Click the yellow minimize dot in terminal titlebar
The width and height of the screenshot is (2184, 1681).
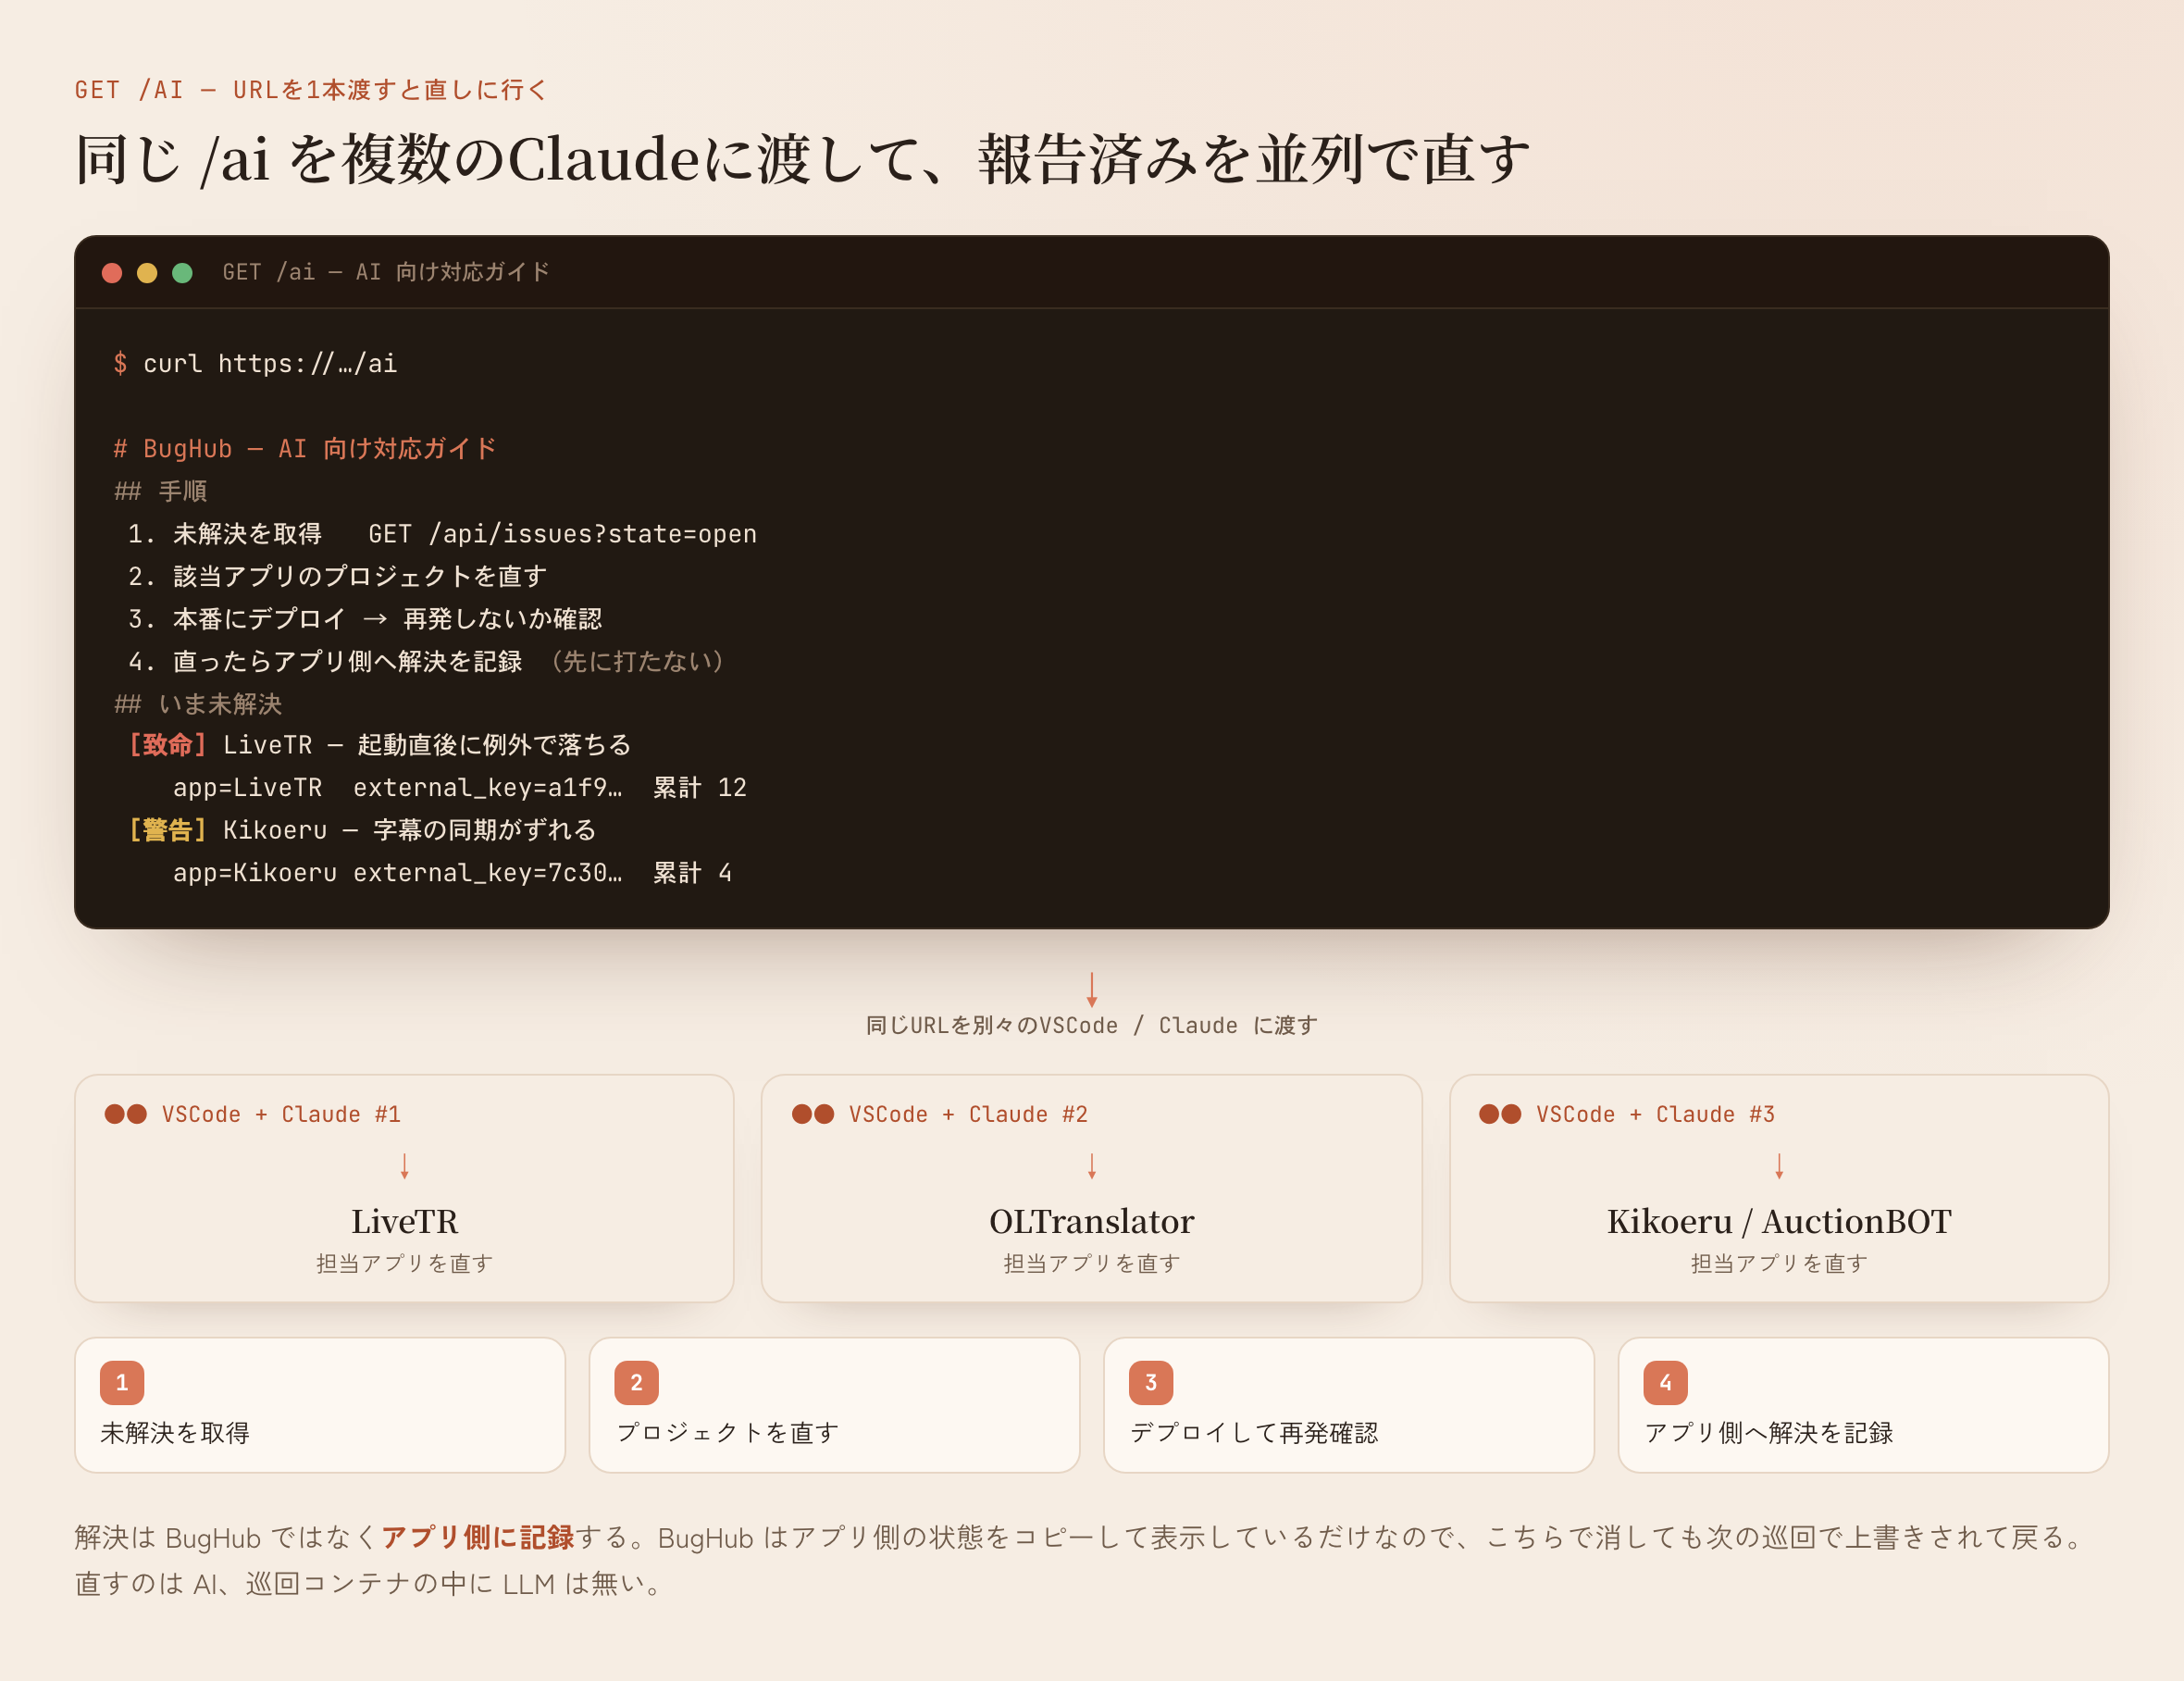[147, 273]
